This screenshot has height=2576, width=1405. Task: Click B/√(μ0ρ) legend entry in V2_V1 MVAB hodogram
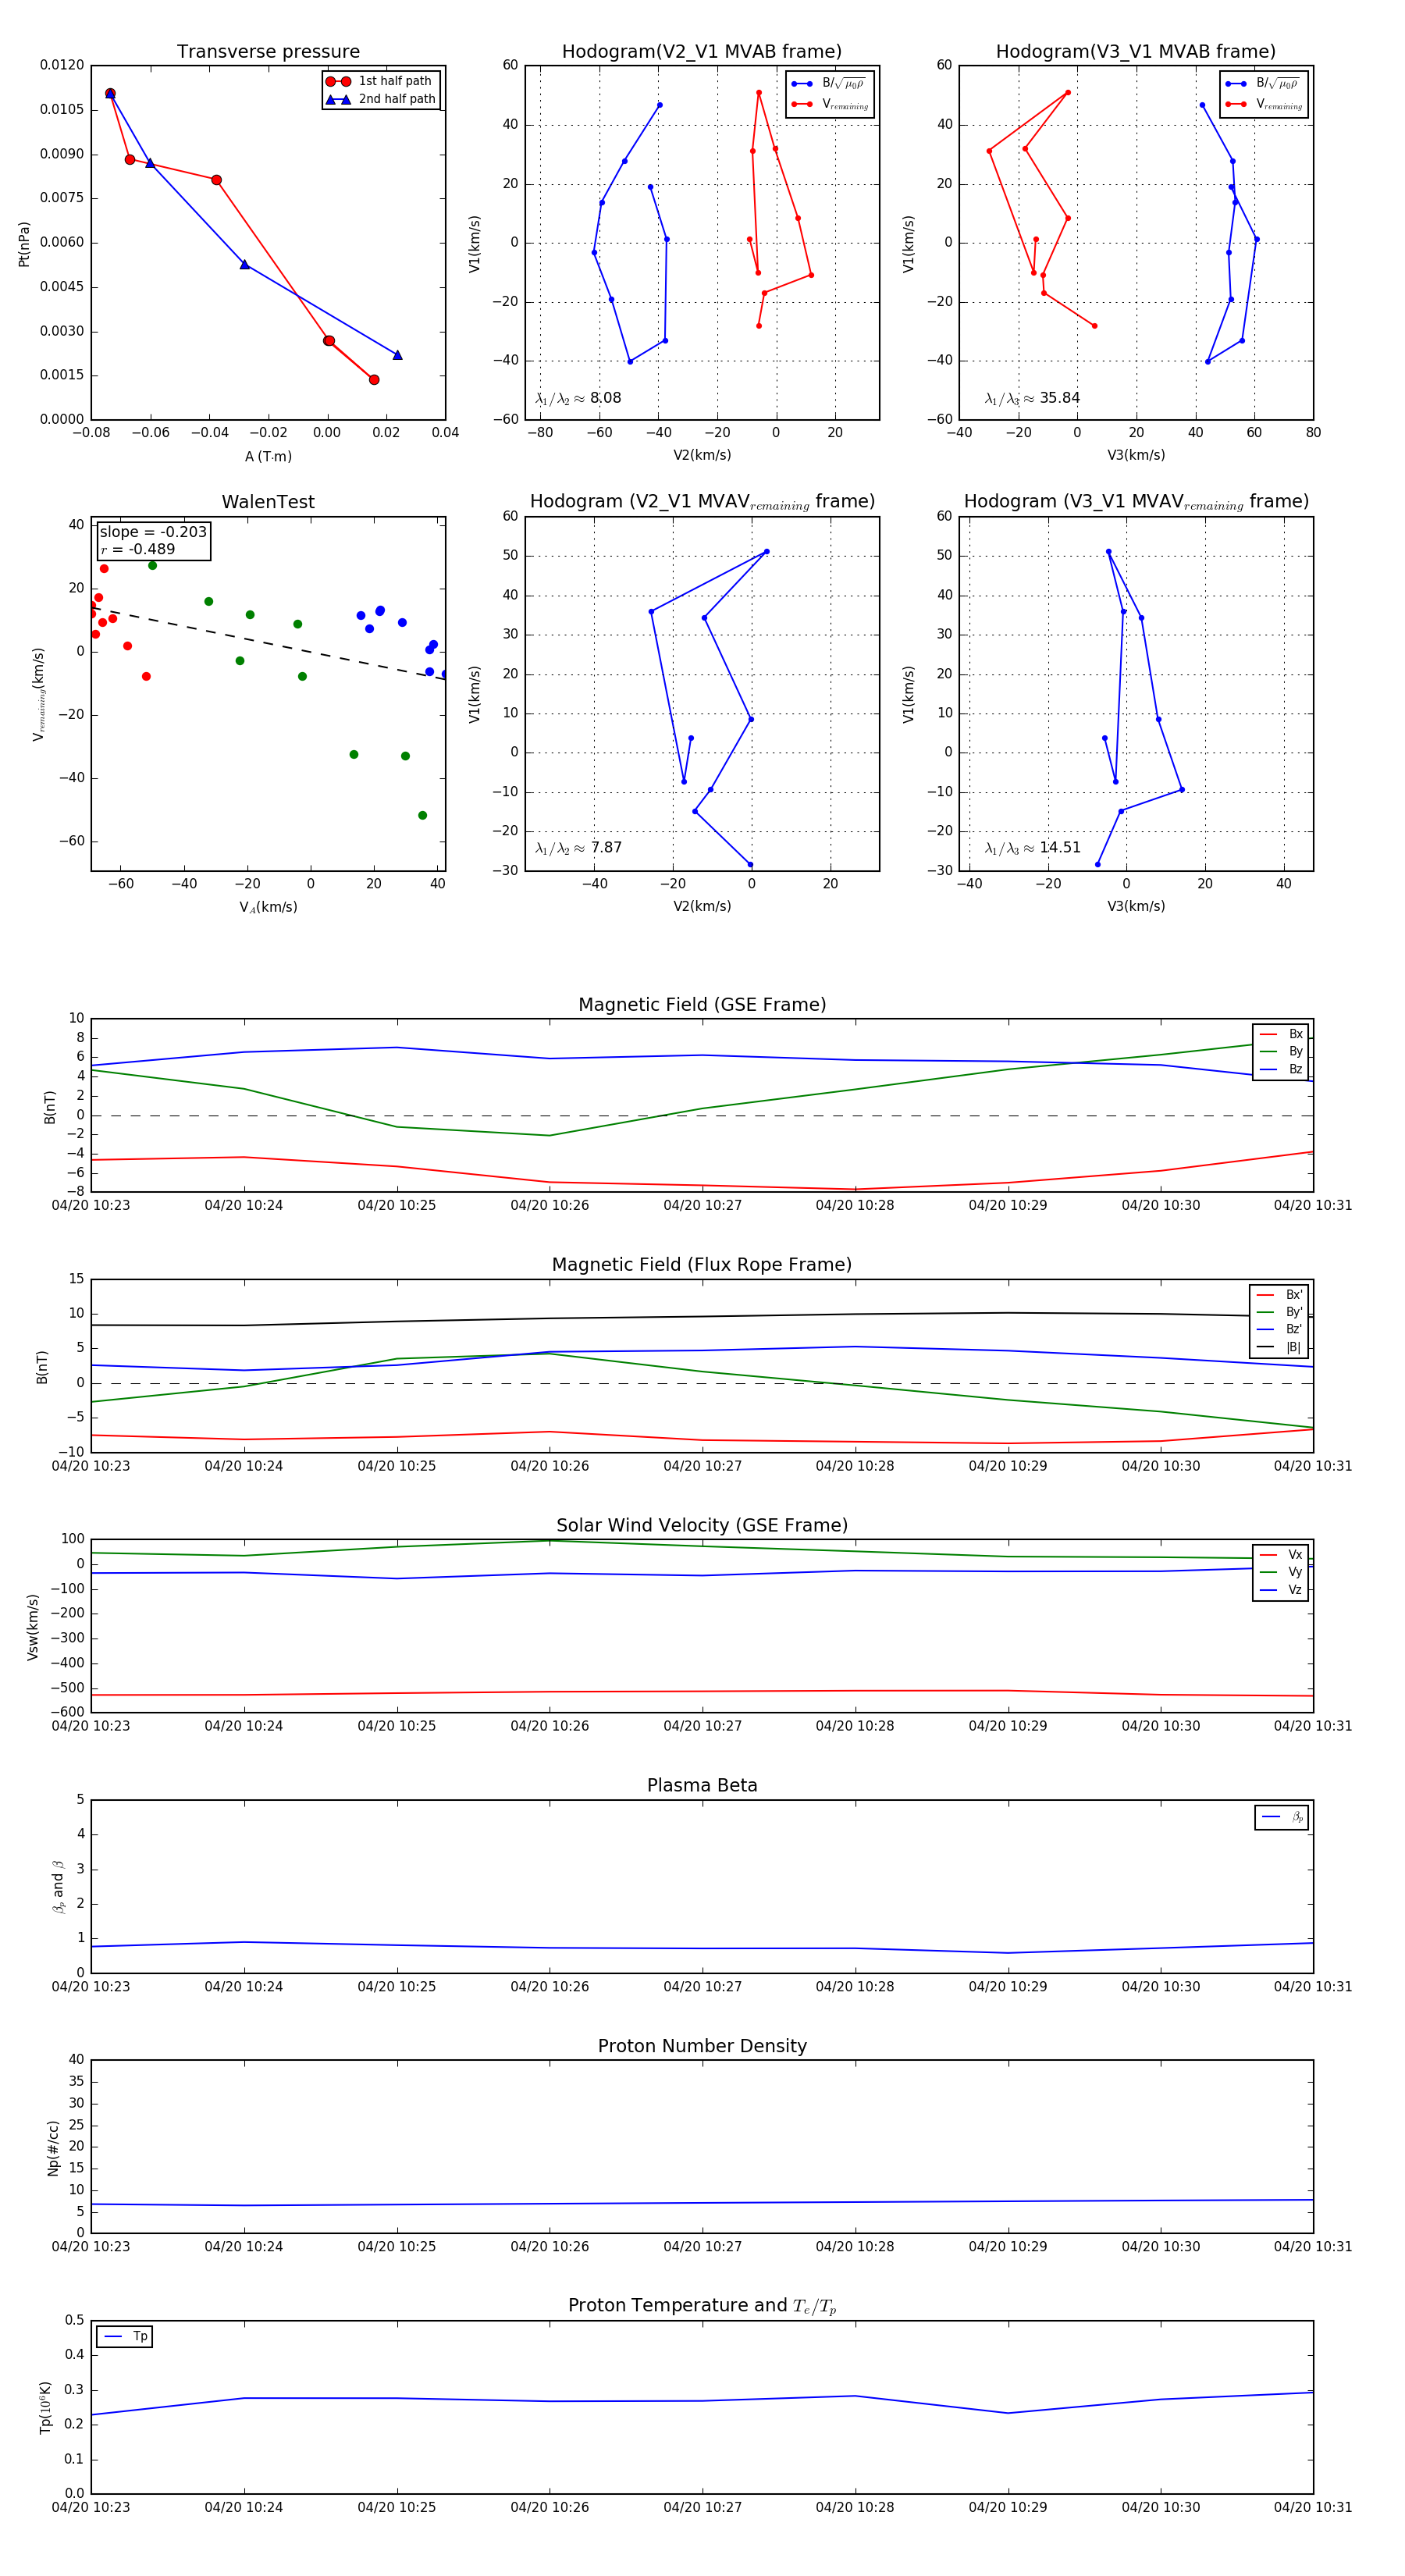829,84
